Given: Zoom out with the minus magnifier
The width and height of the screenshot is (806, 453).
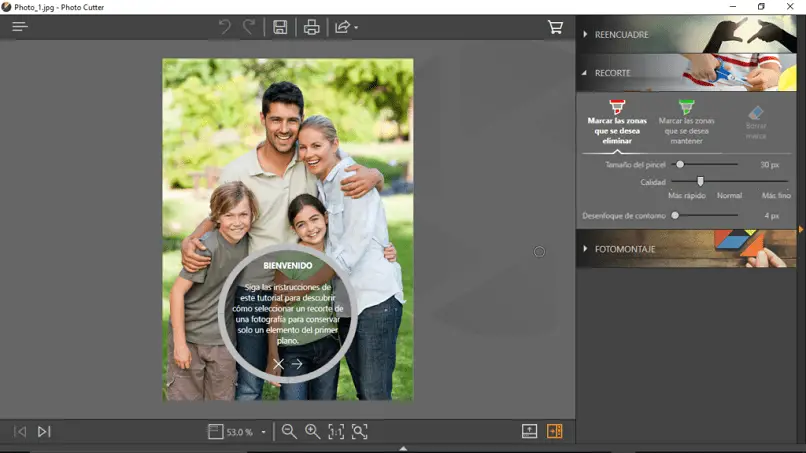Looking at the screenshot, I should 289,431.
